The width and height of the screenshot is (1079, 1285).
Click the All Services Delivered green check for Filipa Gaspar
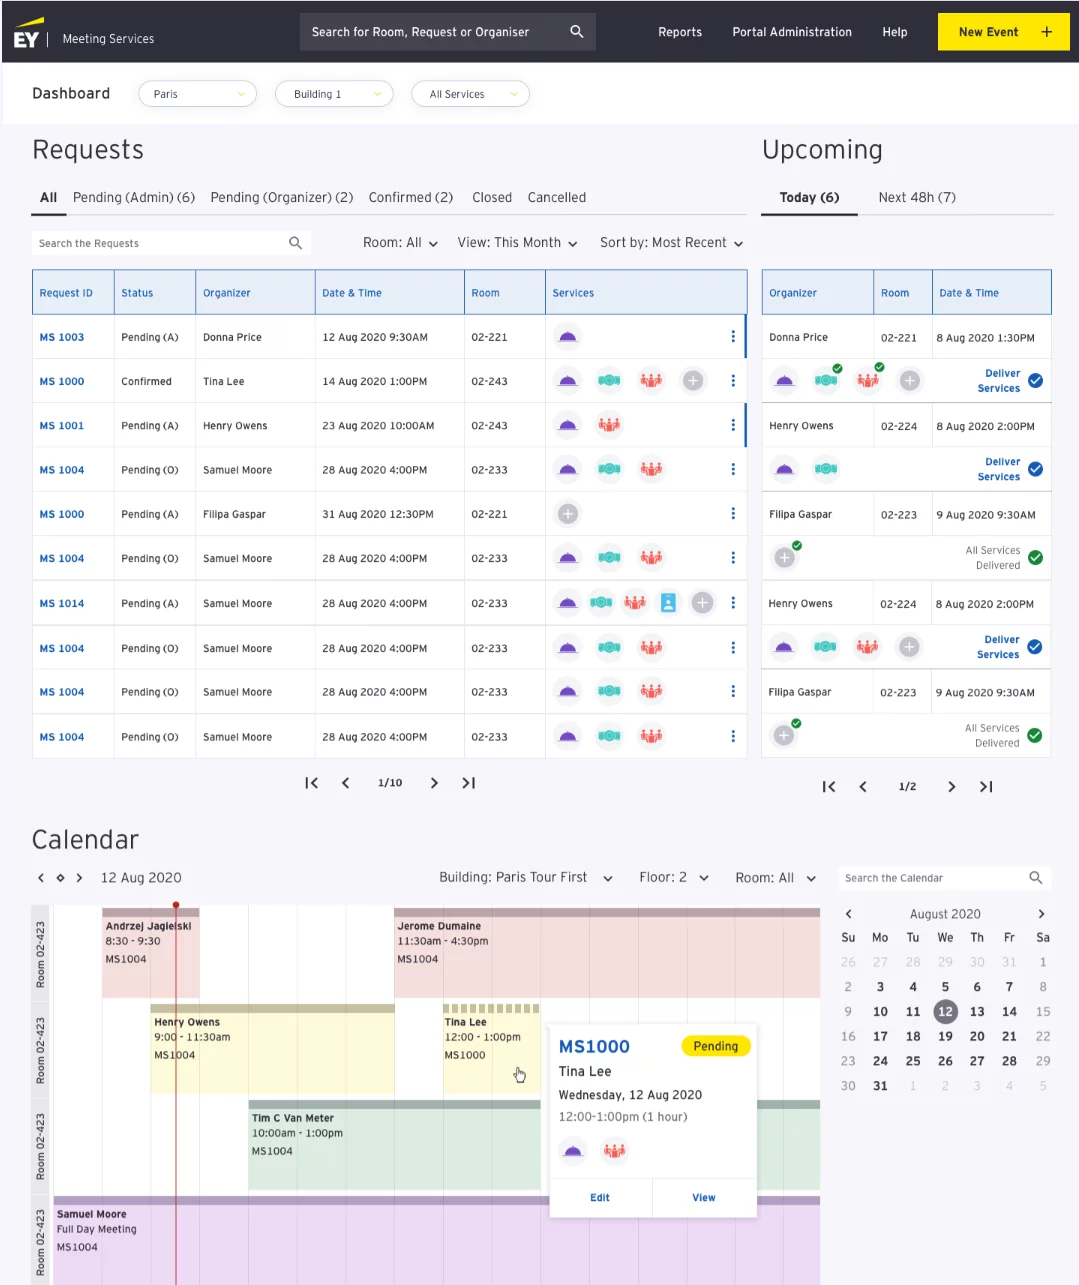tap(1035, 557)
